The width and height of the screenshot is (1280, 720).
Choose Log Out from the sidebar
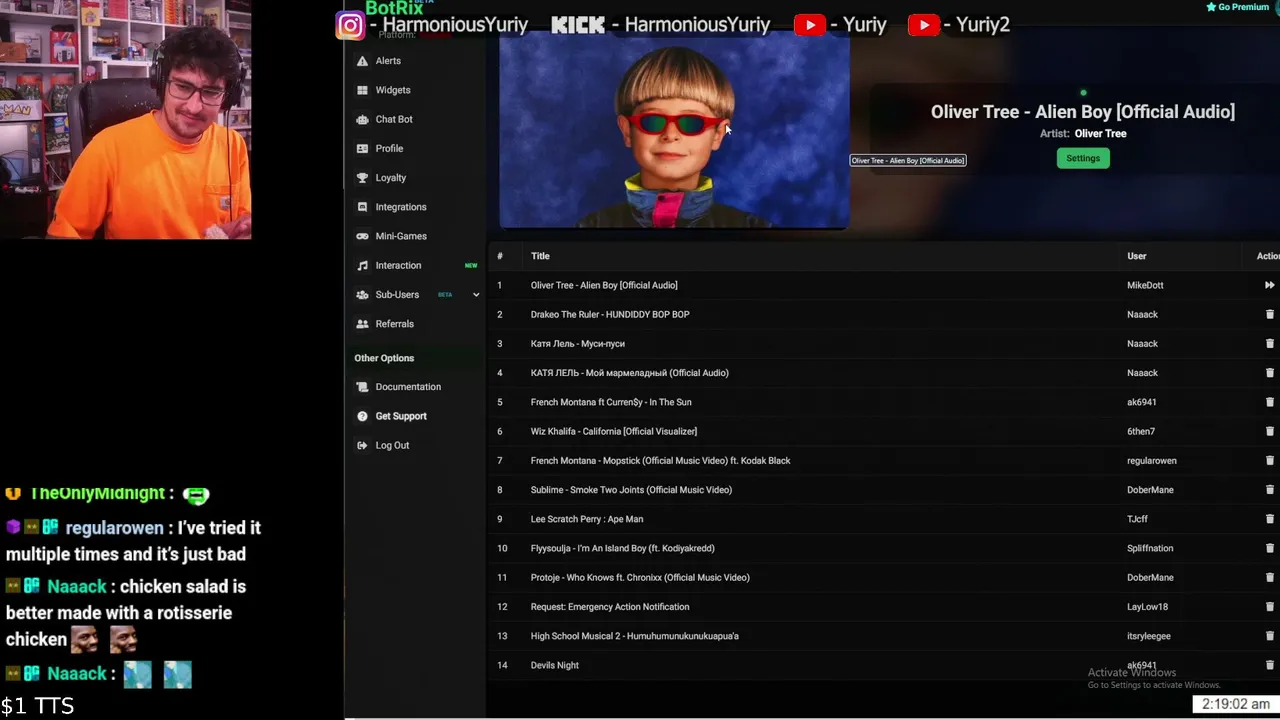[x=392, y=445]
